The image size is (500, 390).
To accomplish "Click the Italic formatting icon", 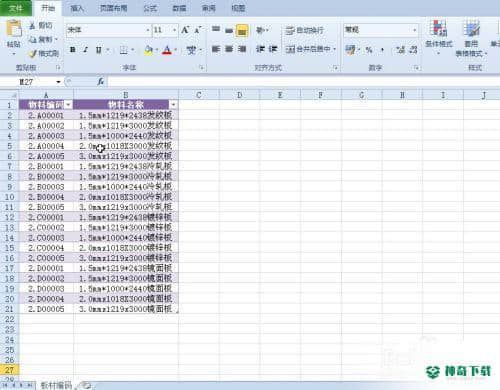I will tap(85, 50).
